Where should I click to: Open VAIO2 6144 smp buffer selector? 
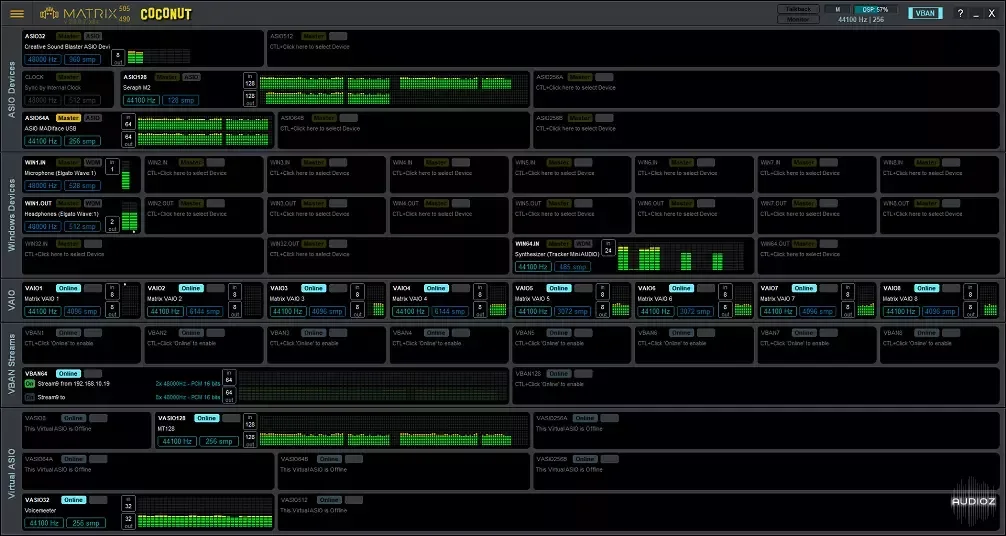[205, 311]
